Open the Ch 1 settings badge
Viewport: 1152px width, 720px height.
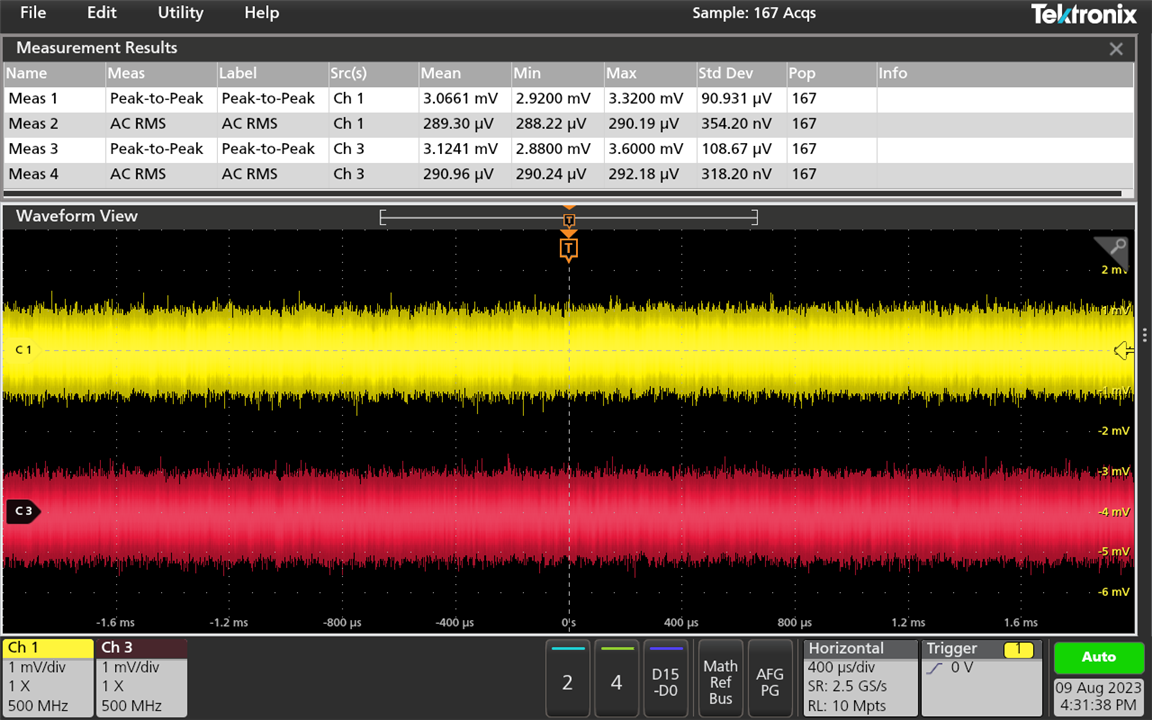click(x=48, y=677)
